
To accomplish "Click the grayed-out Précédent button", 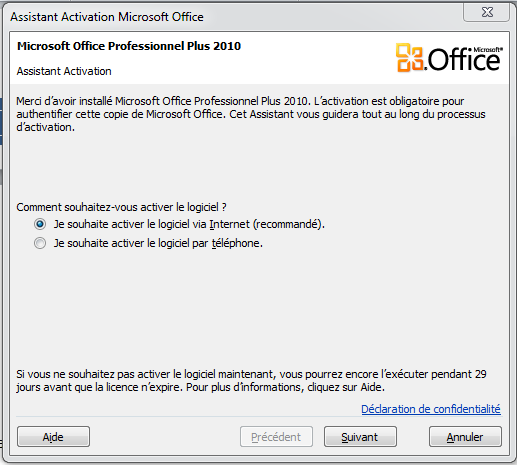I will [276, 437].
